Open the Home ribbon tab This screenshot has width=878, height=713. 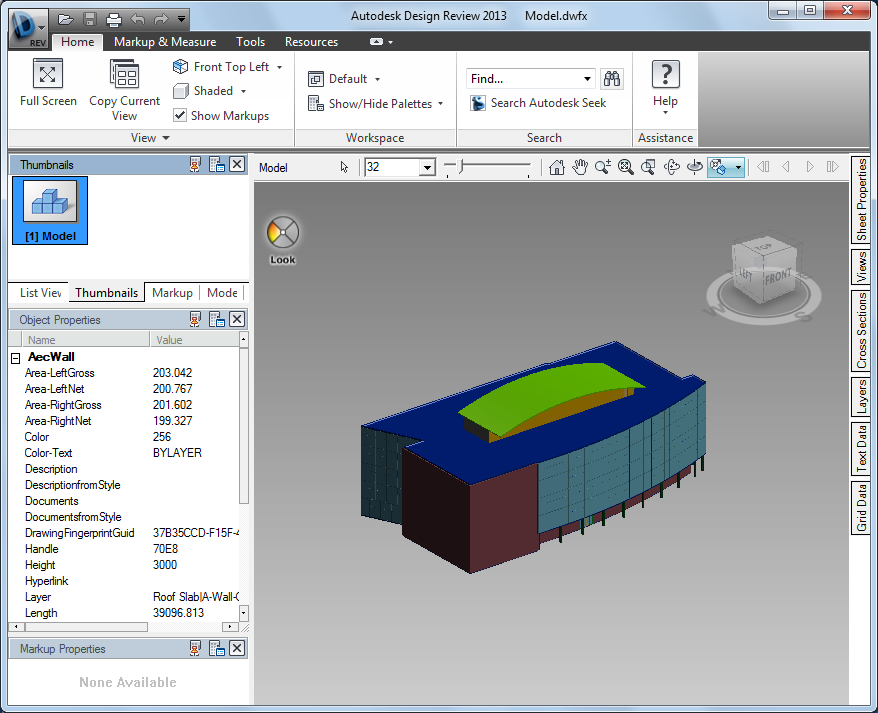click(77, 42)
